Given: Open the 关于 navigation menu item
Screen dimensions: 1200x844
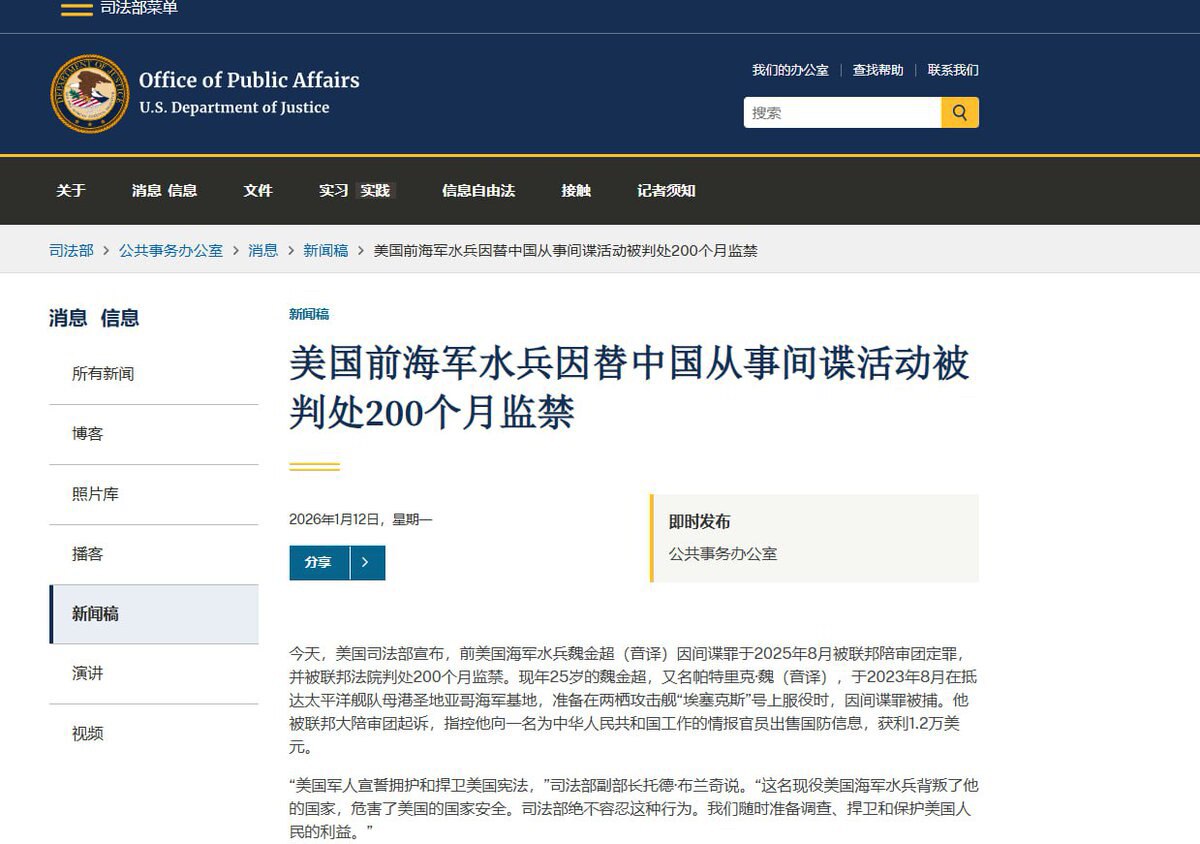Looking at the screenshot, I should (x=70, y=191).
